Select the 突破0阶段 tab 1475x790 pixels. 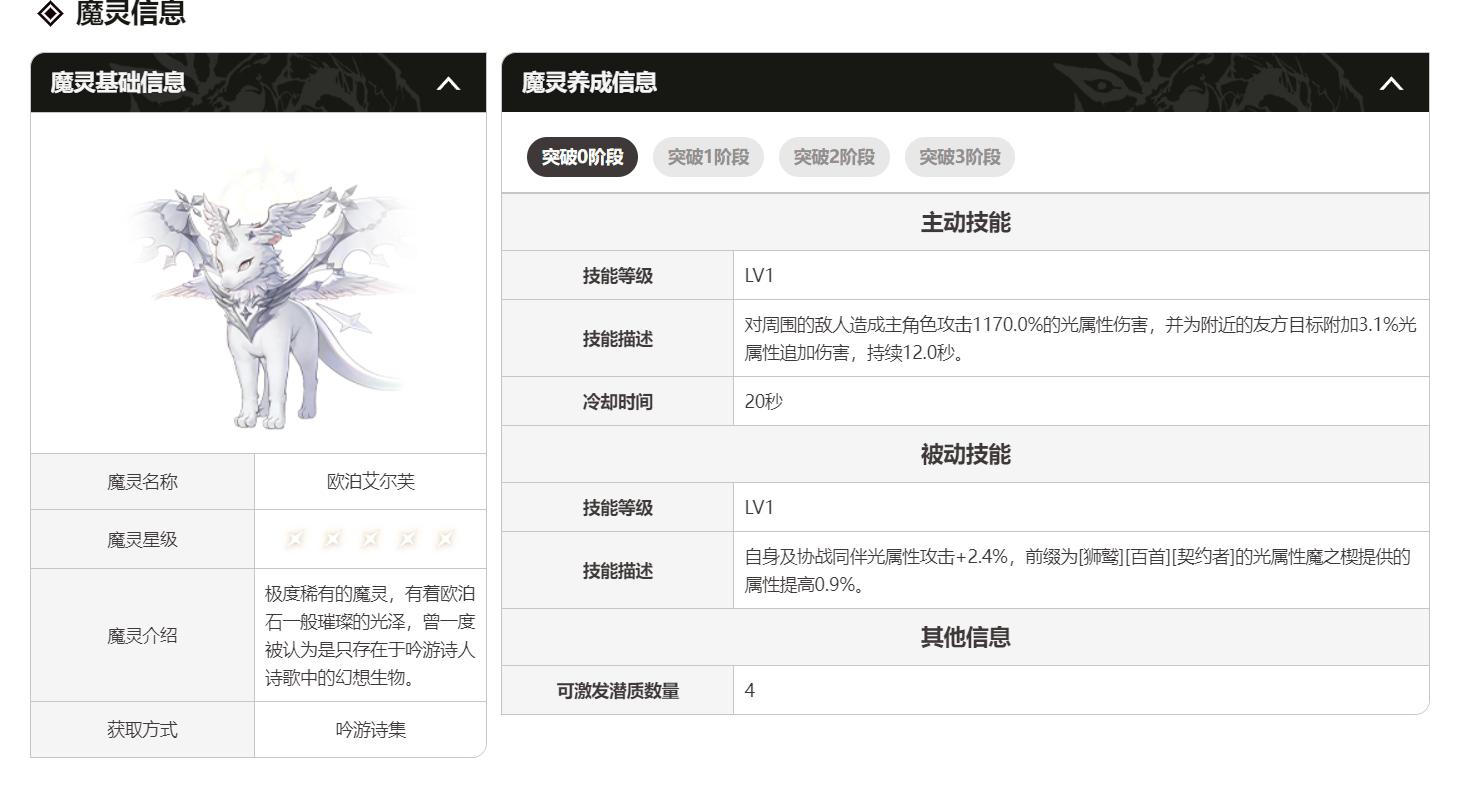pos(582,157)
